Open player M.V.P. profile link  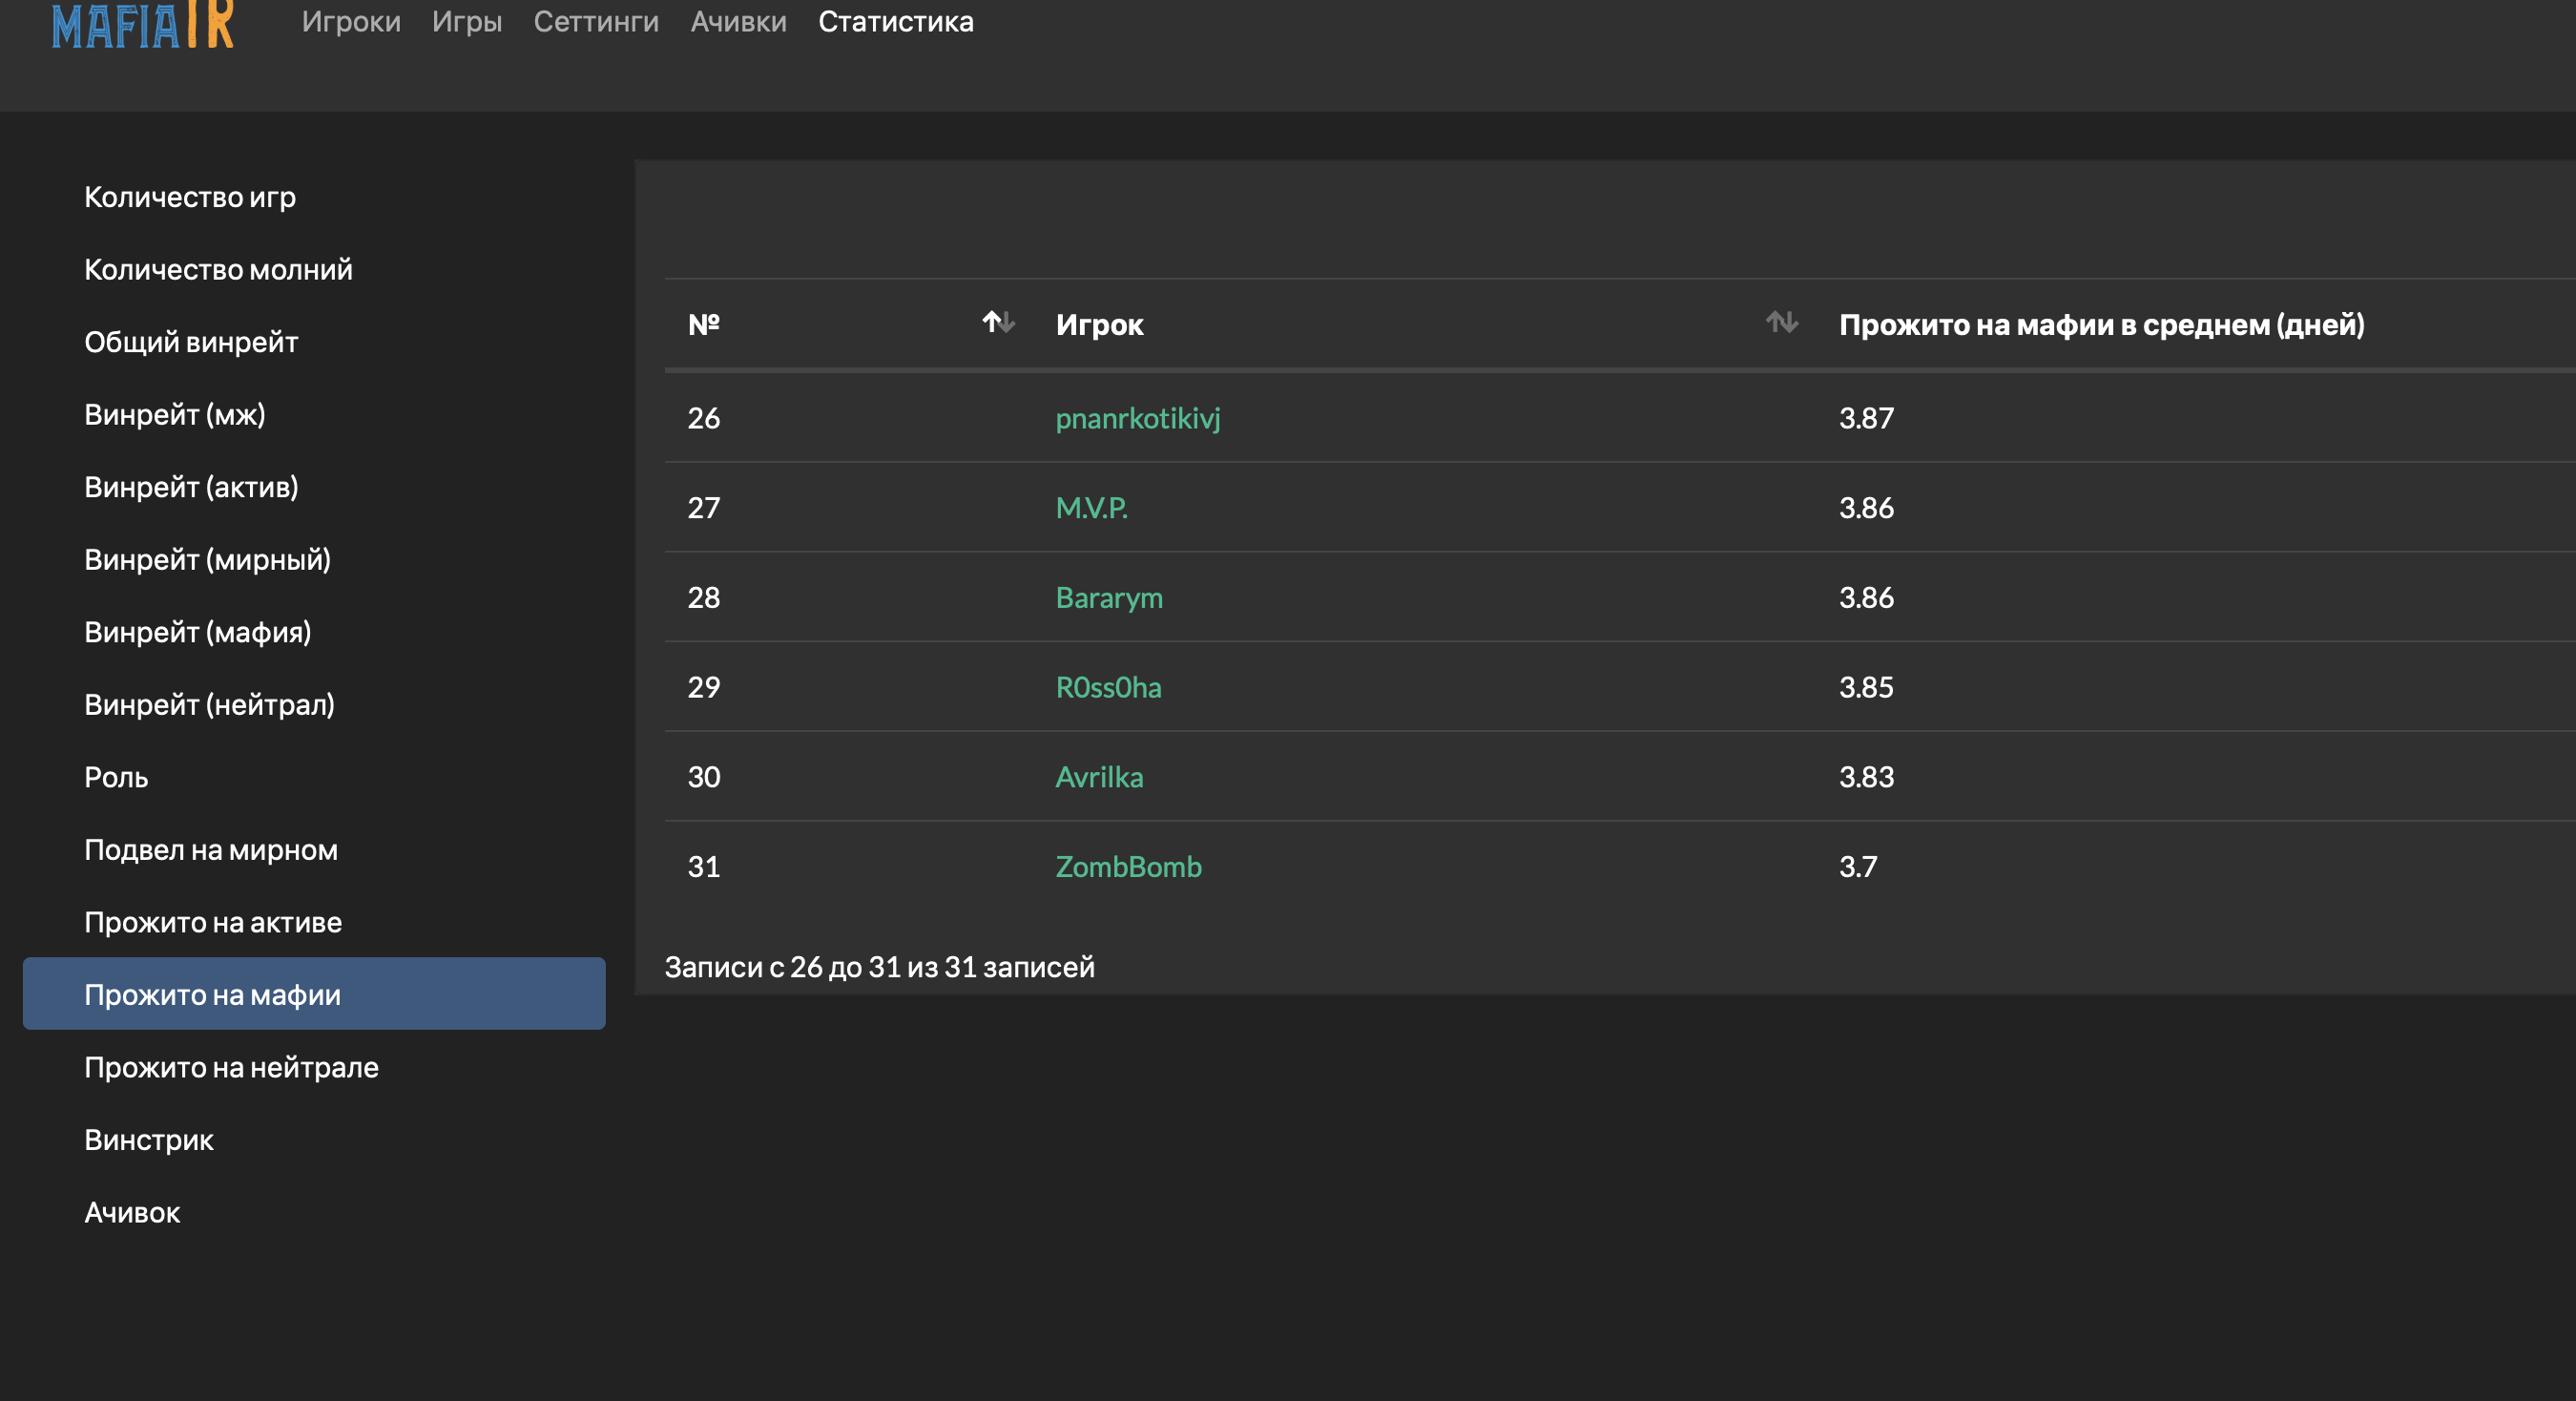click(x=1091, y=507)
